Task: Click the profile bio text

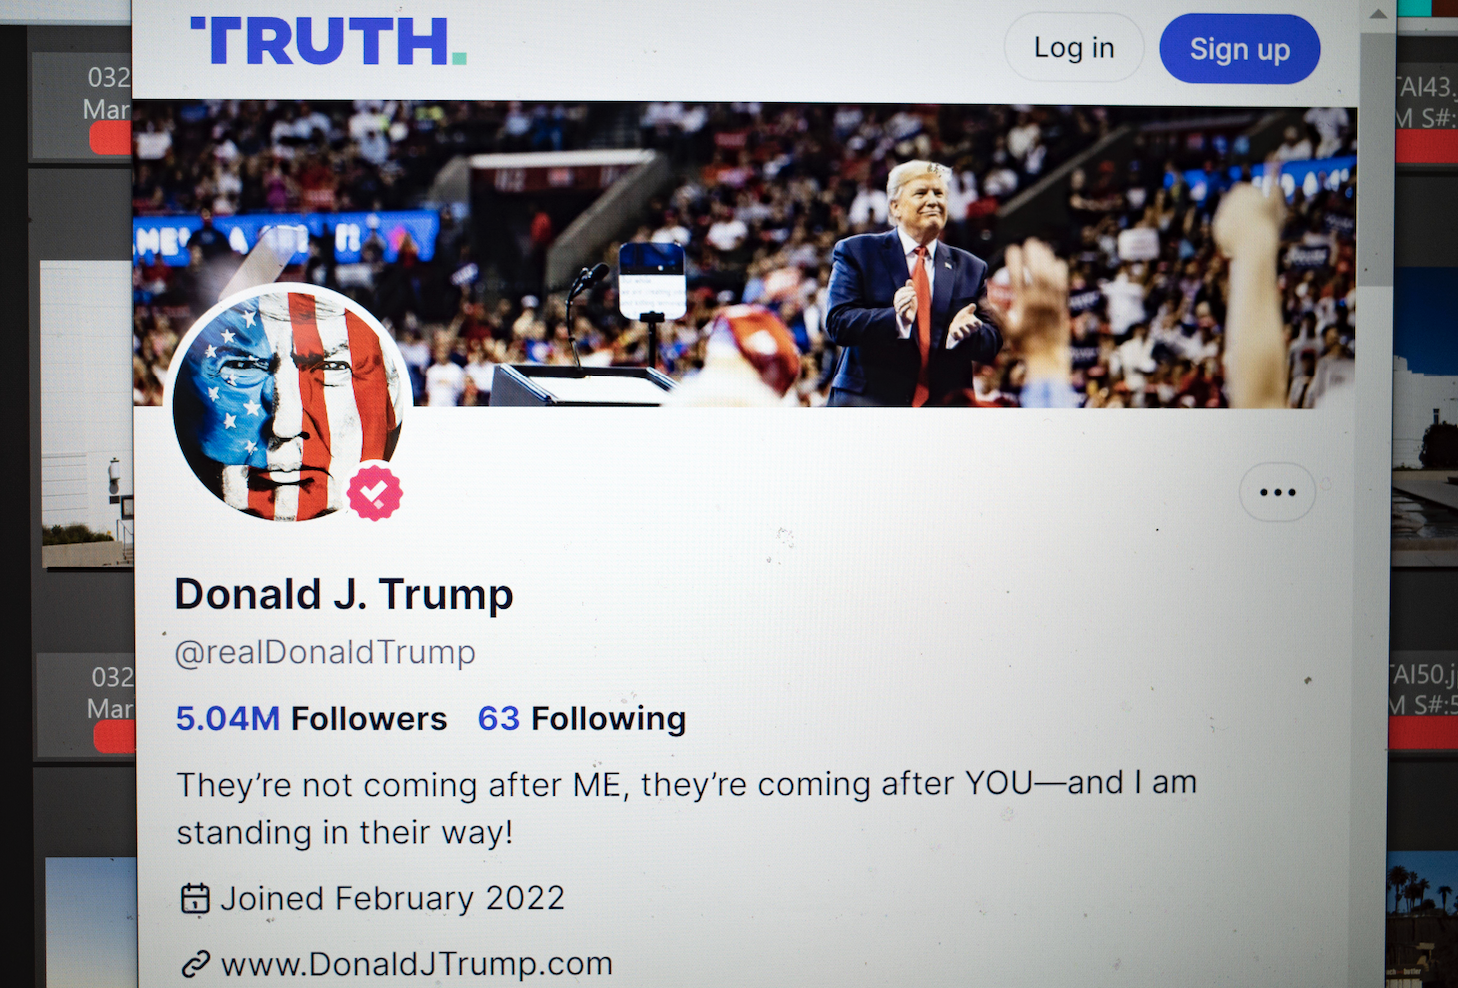Action: (x=686, y=808)
